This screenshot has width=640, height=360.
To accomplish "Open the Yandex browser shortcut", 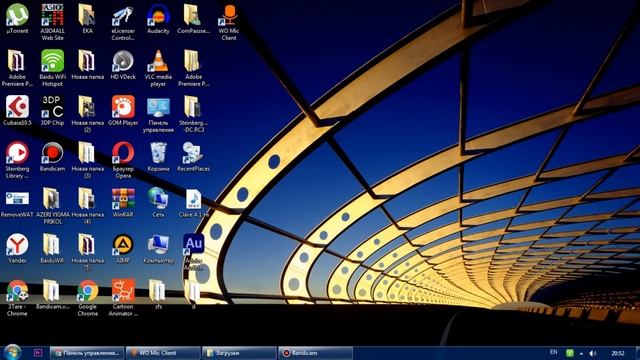I will point(17,248).
